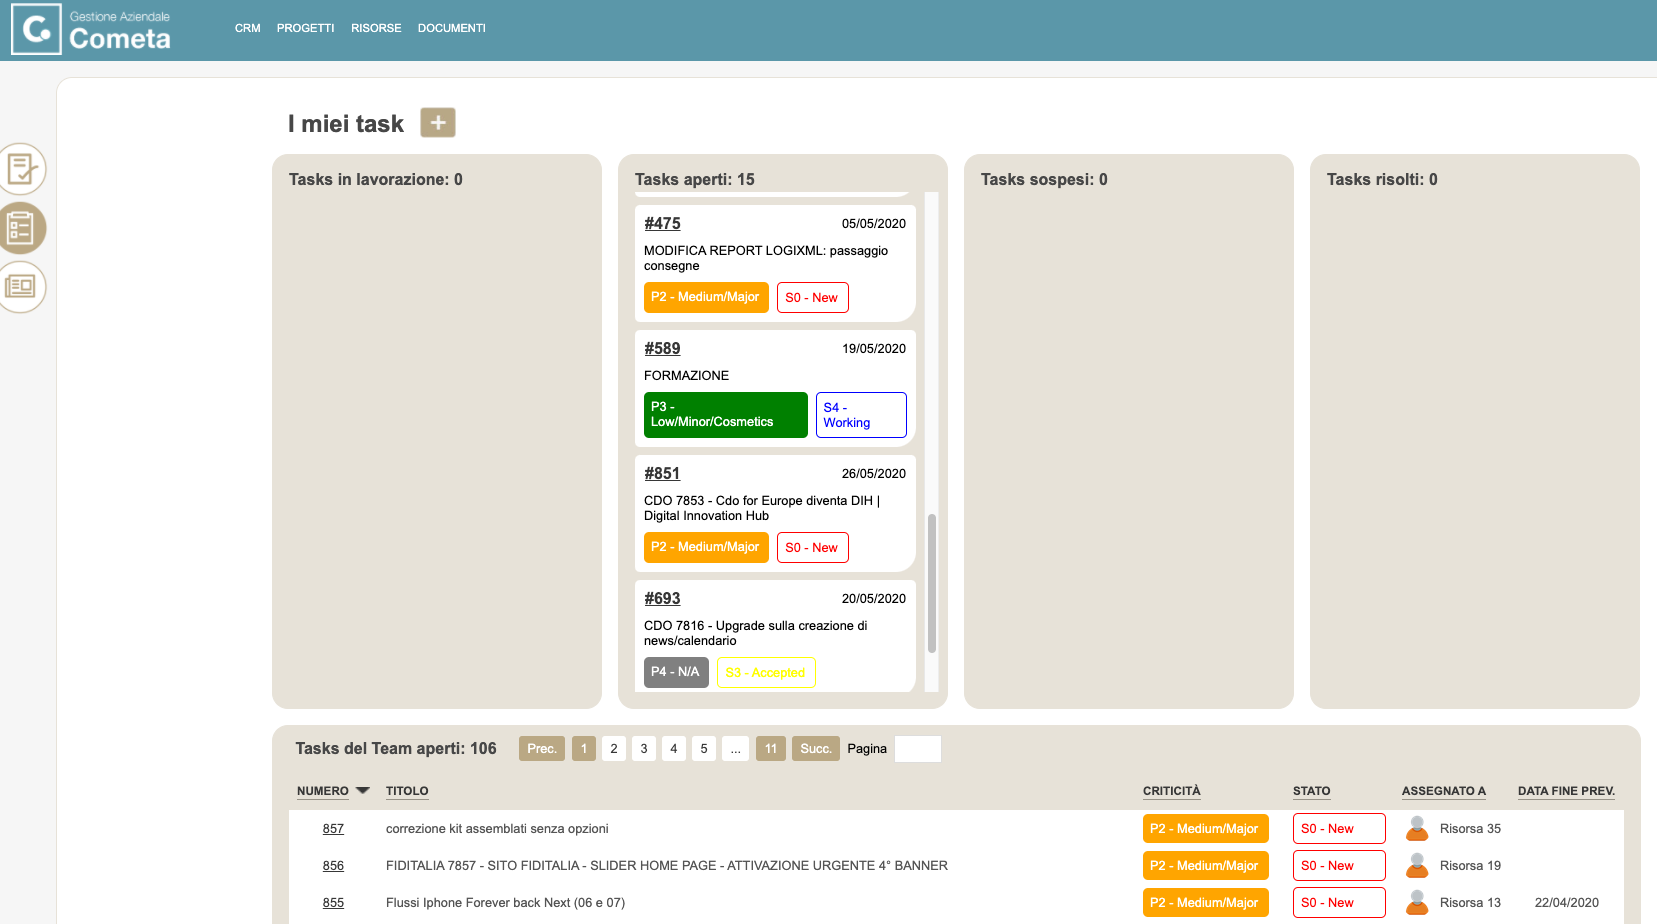Click avatar icon for Risorsa 19

coord(1416,865)
